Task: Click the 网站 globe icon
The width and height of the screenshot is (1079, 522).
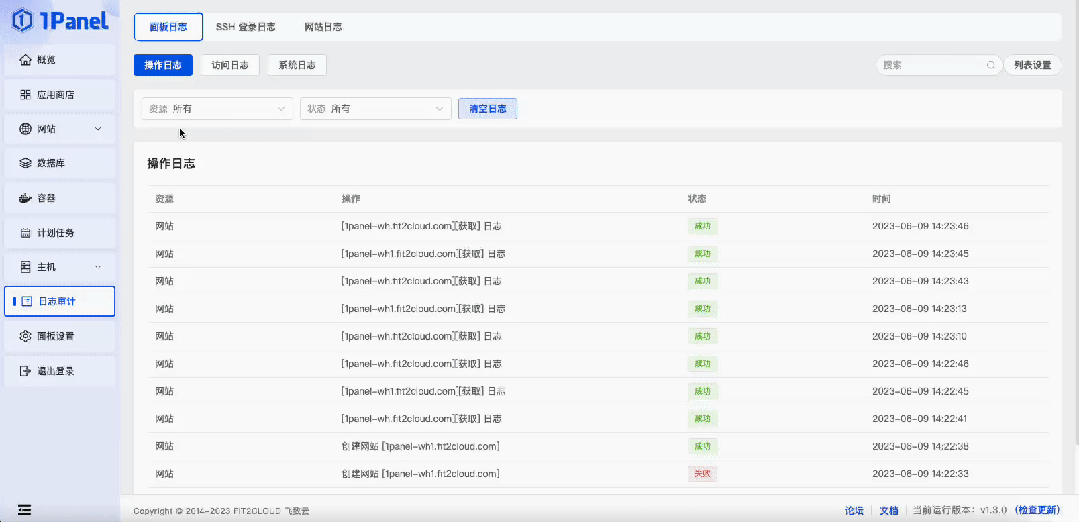Action: [25, 129]
